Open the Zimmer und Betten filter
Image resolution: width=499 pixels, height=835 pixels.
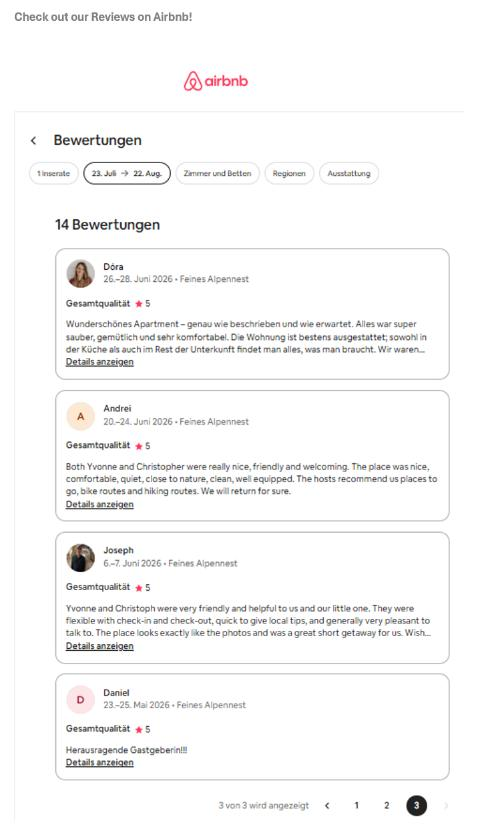tap(217, 174)
